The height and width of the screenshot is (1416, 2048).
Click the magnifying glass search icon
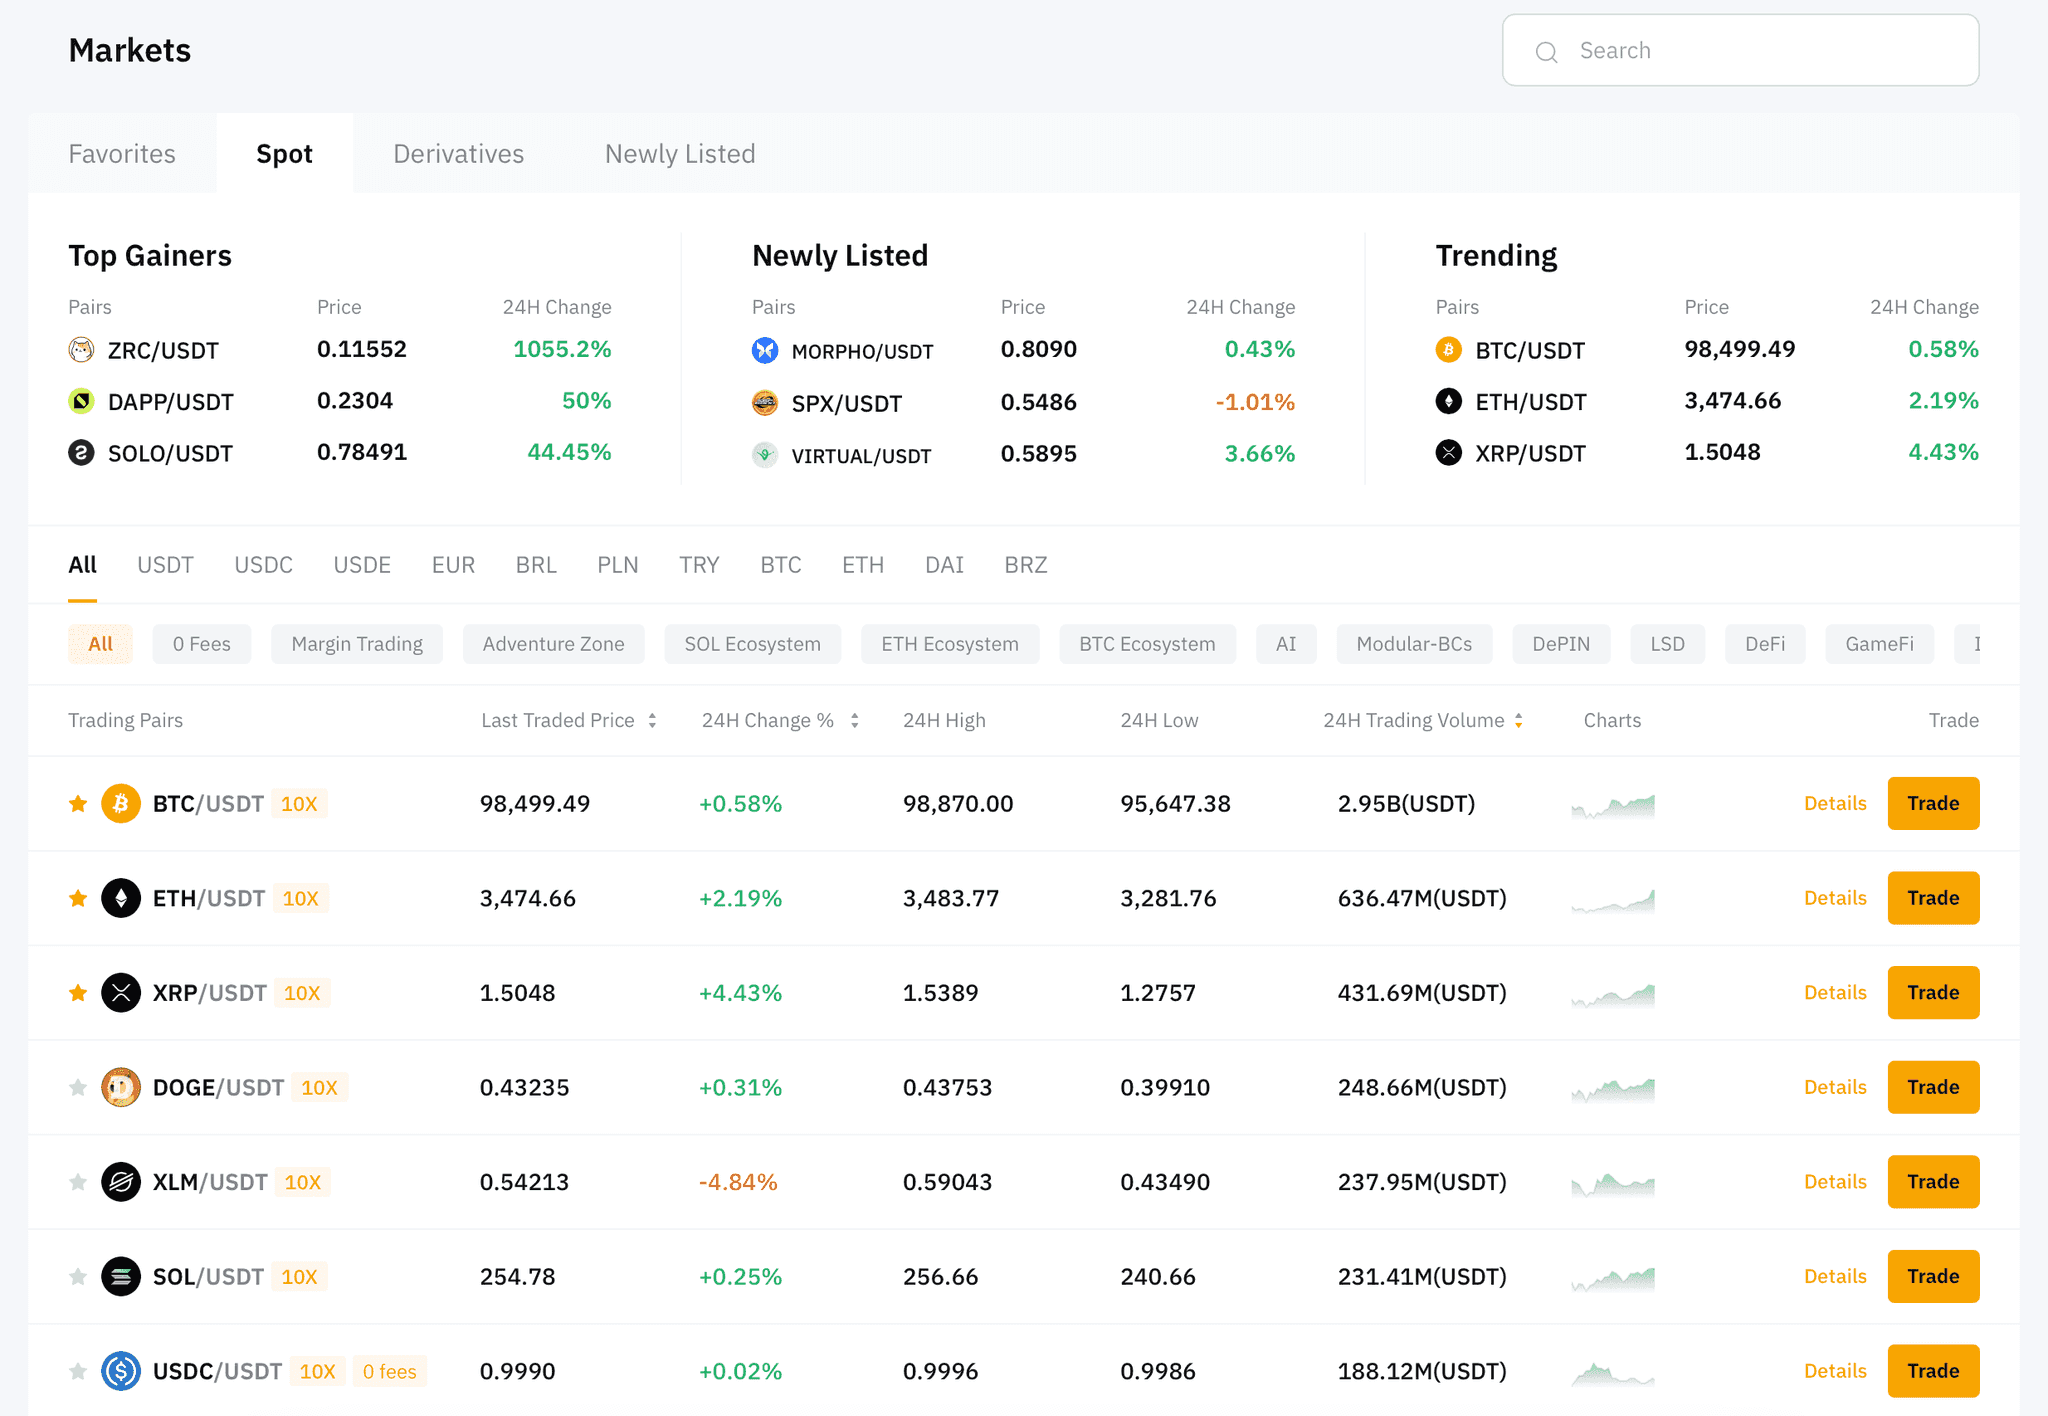point(1546,50)
